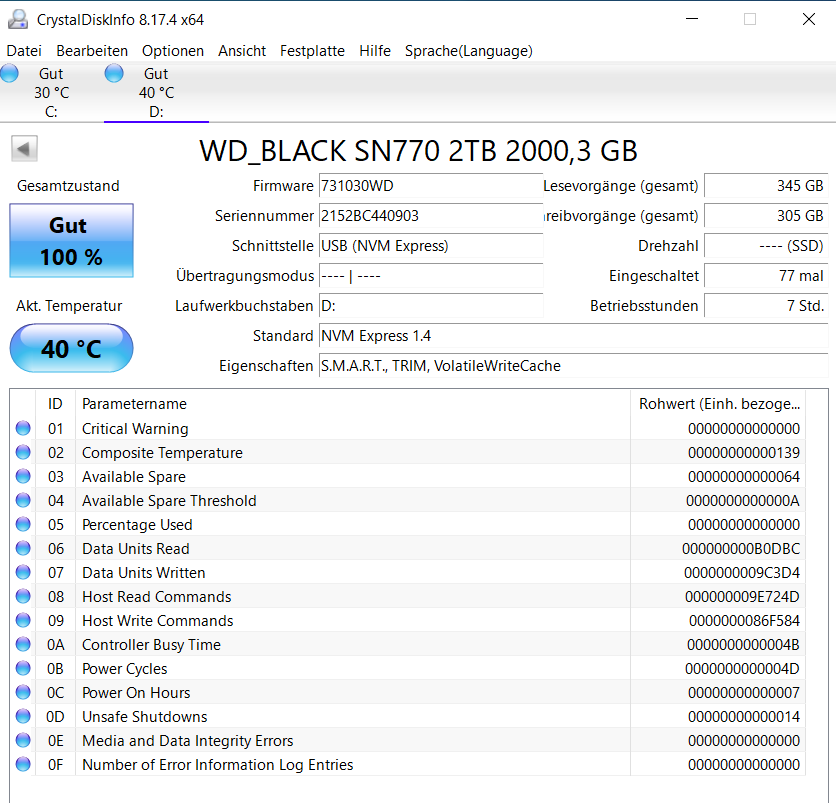Click the Eingeschaltet value 77 mal

766,276
